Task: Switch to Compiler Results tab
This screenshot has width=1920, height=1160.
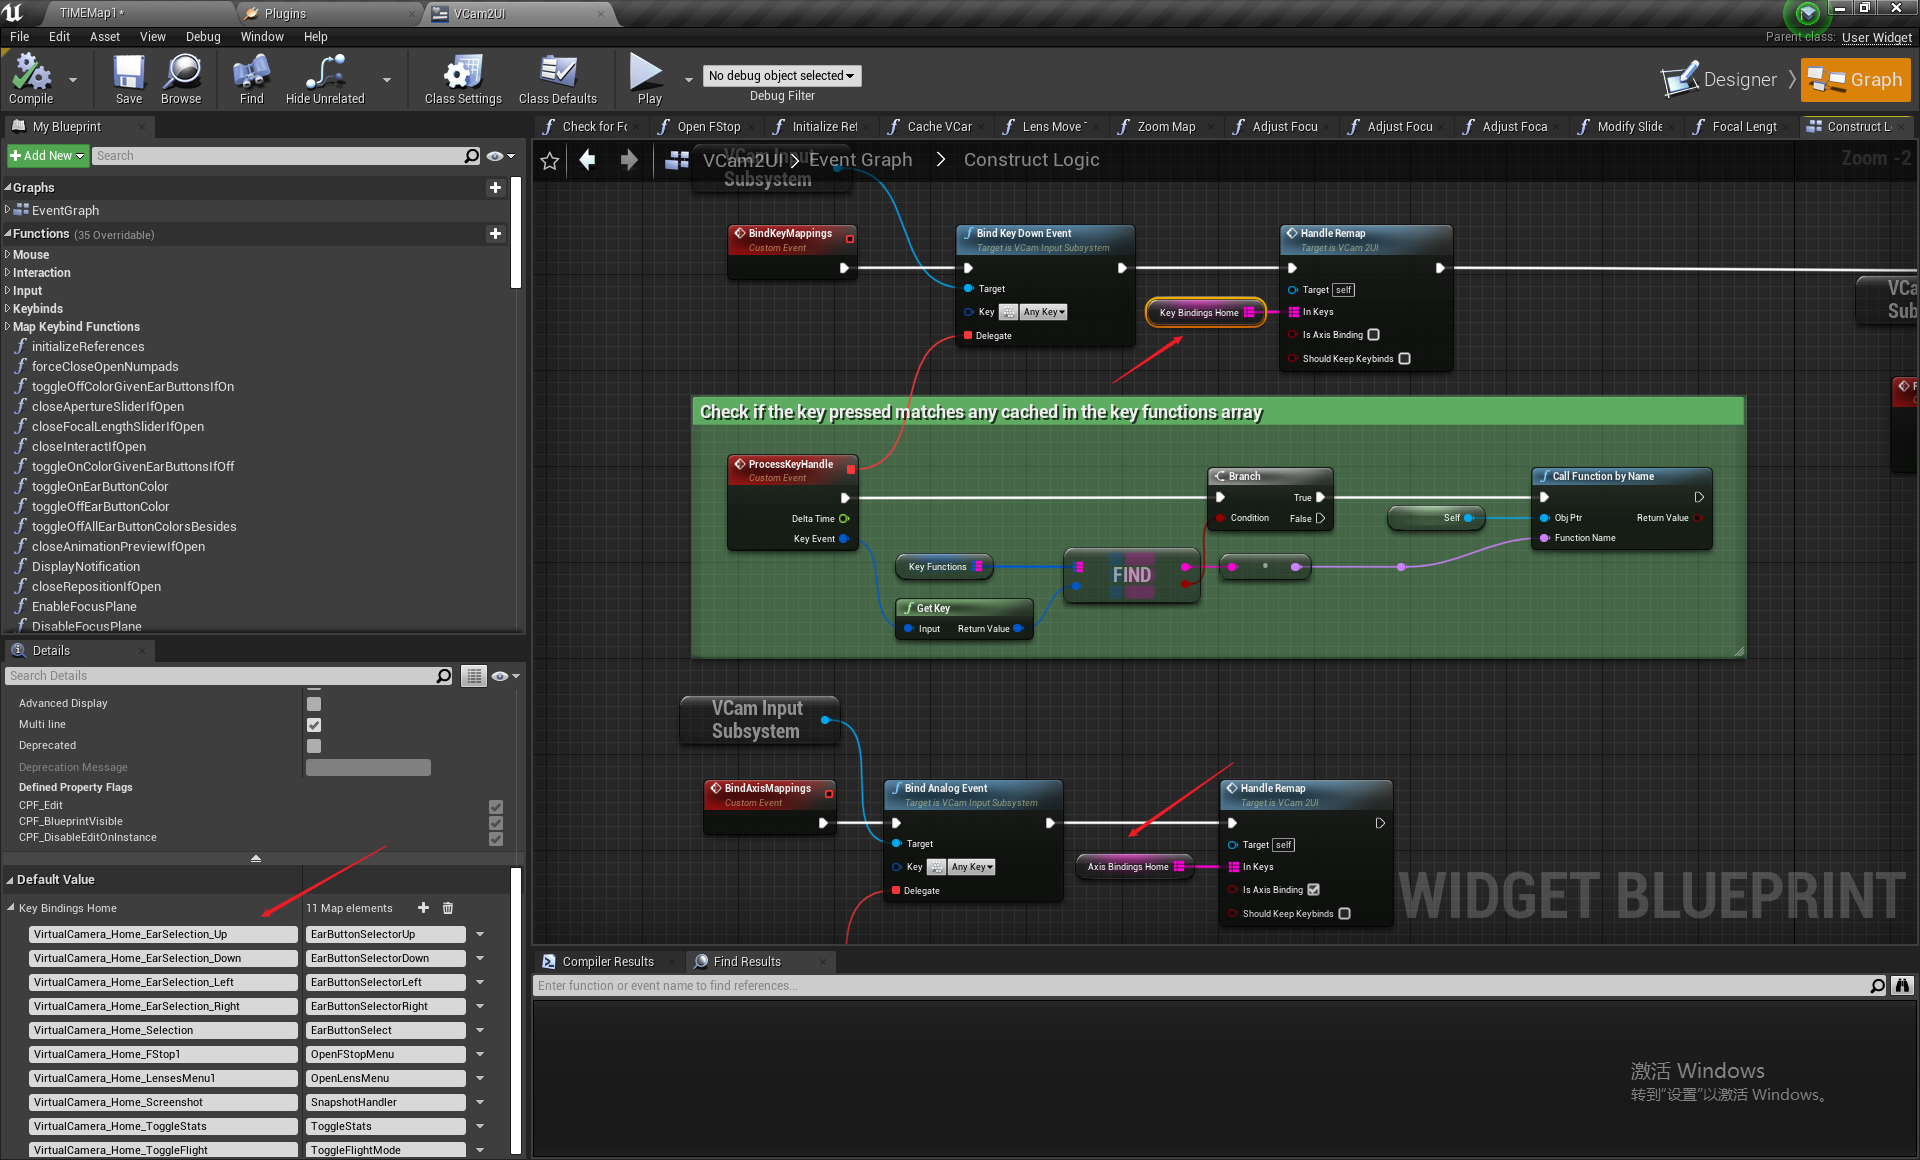Action: click(608, 962)
